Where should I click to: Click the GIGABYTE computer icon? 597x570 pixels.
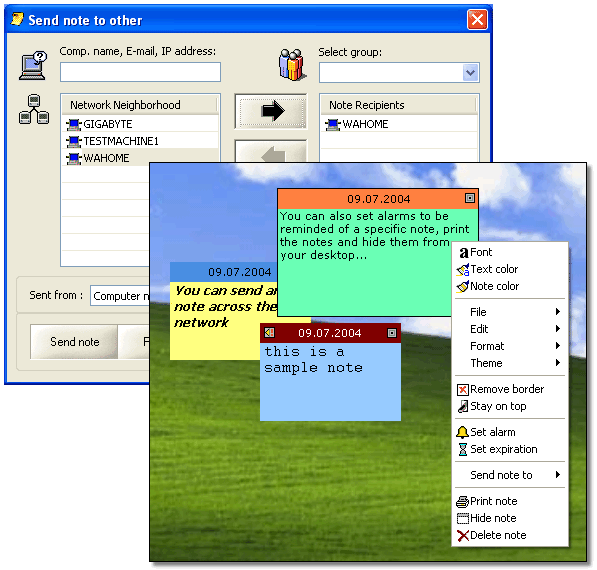pos(73,124)
